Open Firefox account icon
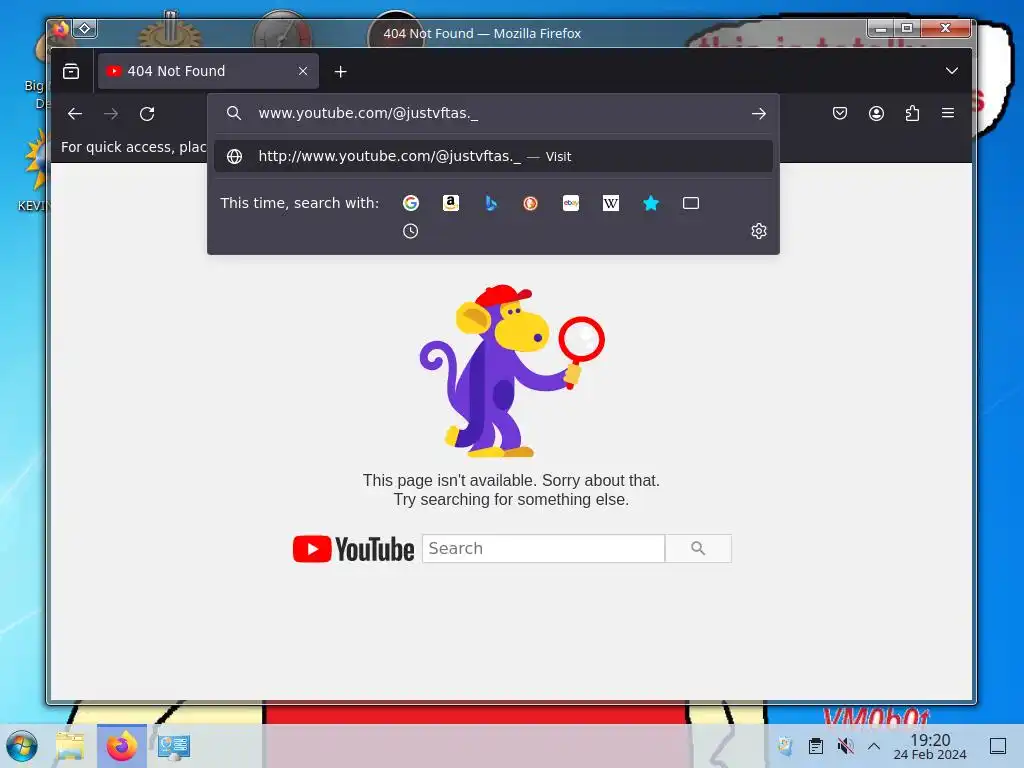 tap(876, 113)
